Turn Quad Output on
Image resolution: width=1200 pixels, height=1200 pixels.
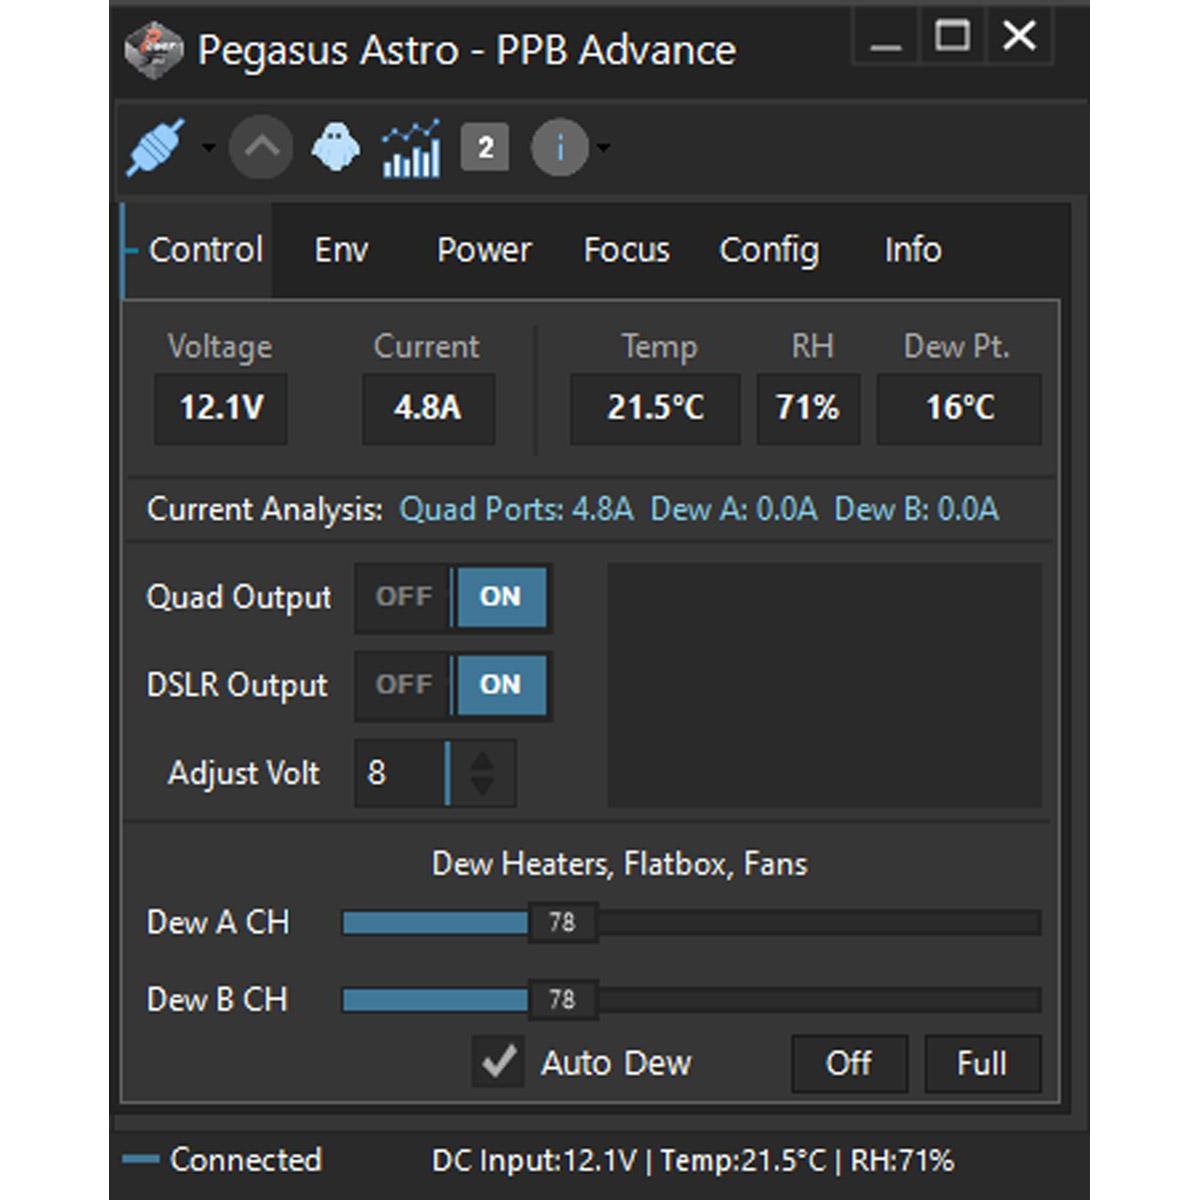[x=500, y=597]
